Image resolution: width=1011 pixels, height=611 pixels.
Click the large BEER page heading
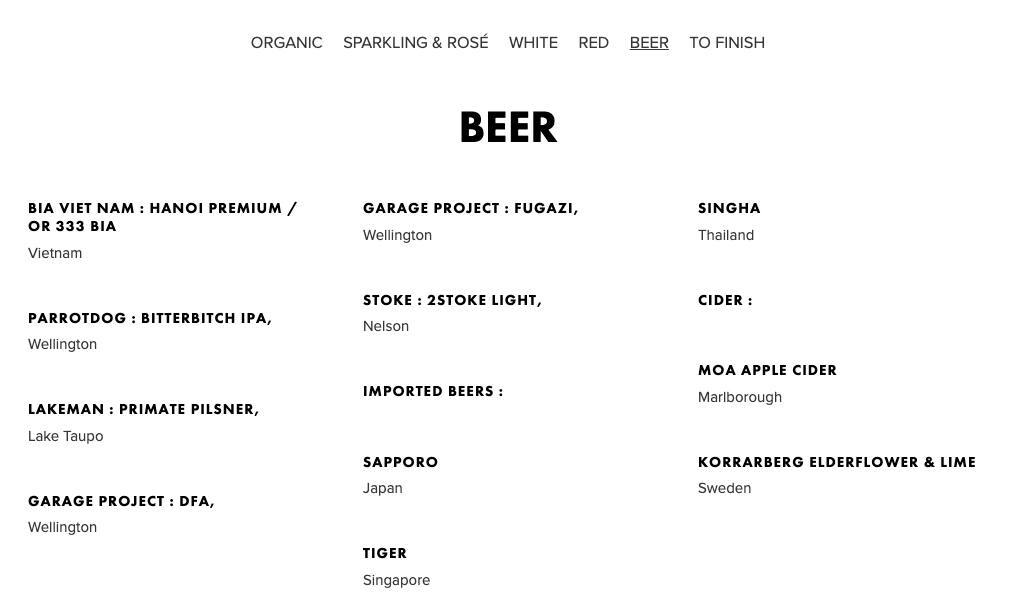[x=507, y=128]
